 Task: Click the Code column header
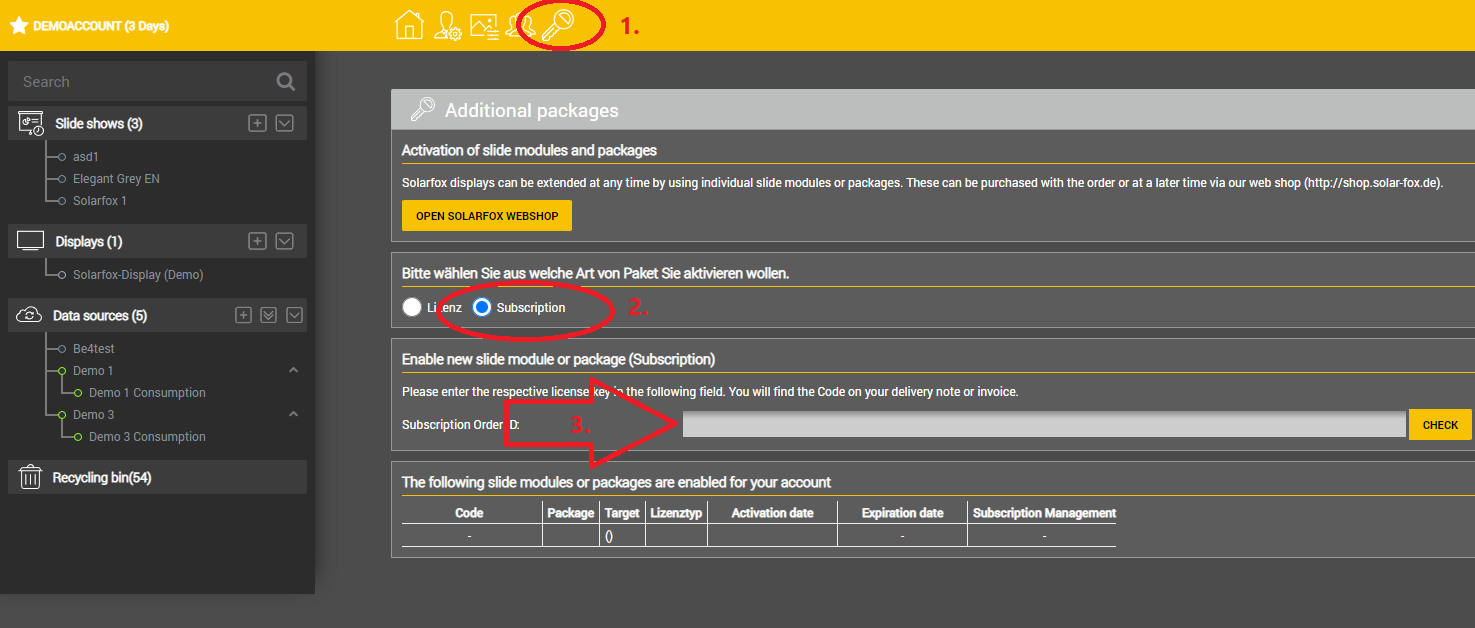(469, 513)
